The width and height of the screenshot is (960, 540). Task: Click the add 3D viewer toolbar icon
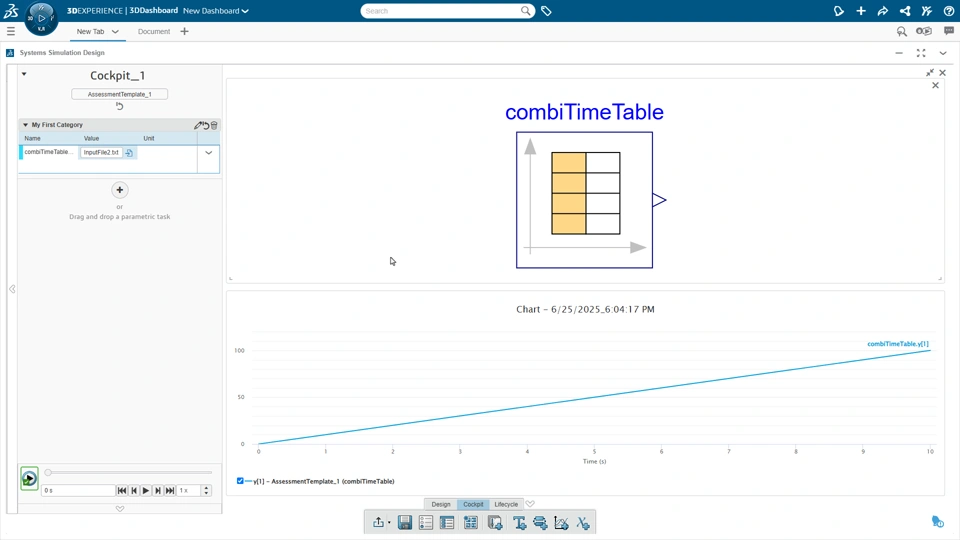(495, 522)
